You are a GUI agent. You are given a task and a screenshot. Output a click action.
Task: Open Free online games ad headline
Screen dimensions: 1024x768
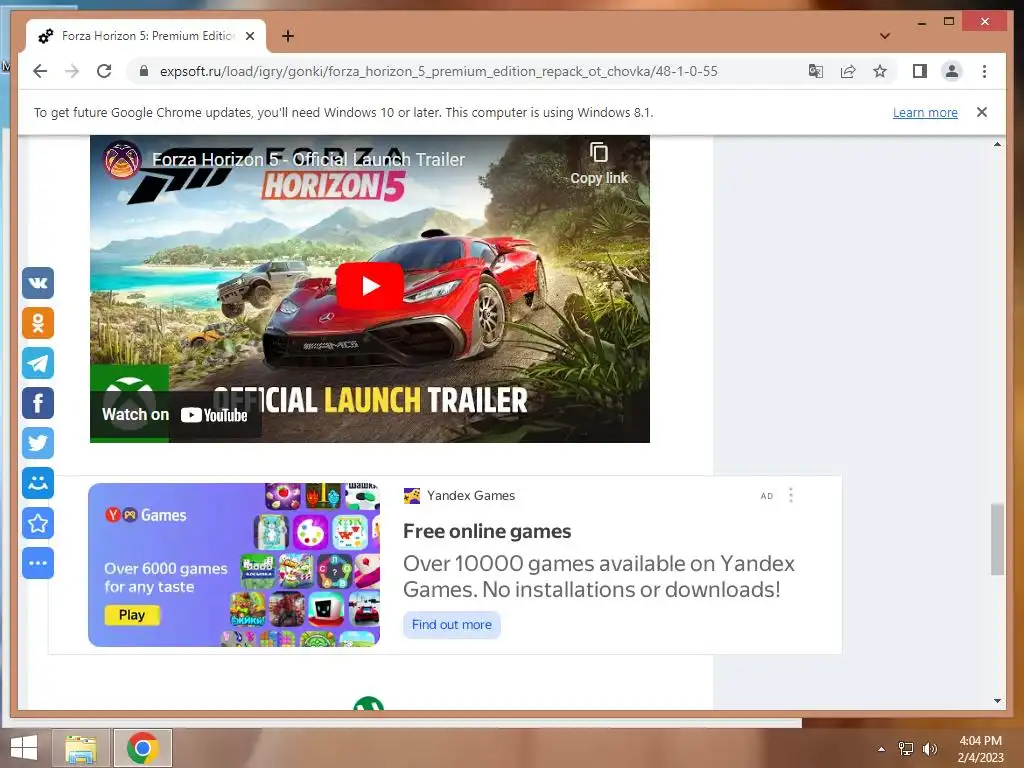click(x=487, y=532)
